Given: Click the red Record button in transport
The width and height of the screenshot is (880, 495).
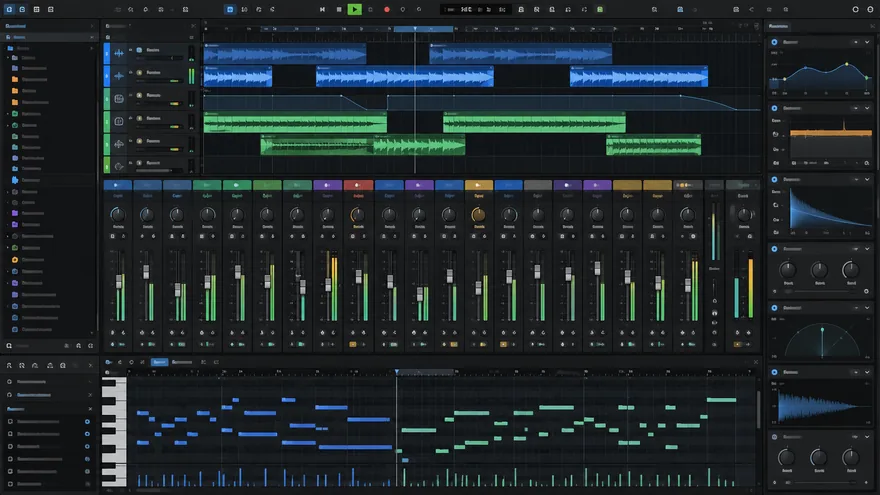Looking at the screenshot, I should [387, 10].
